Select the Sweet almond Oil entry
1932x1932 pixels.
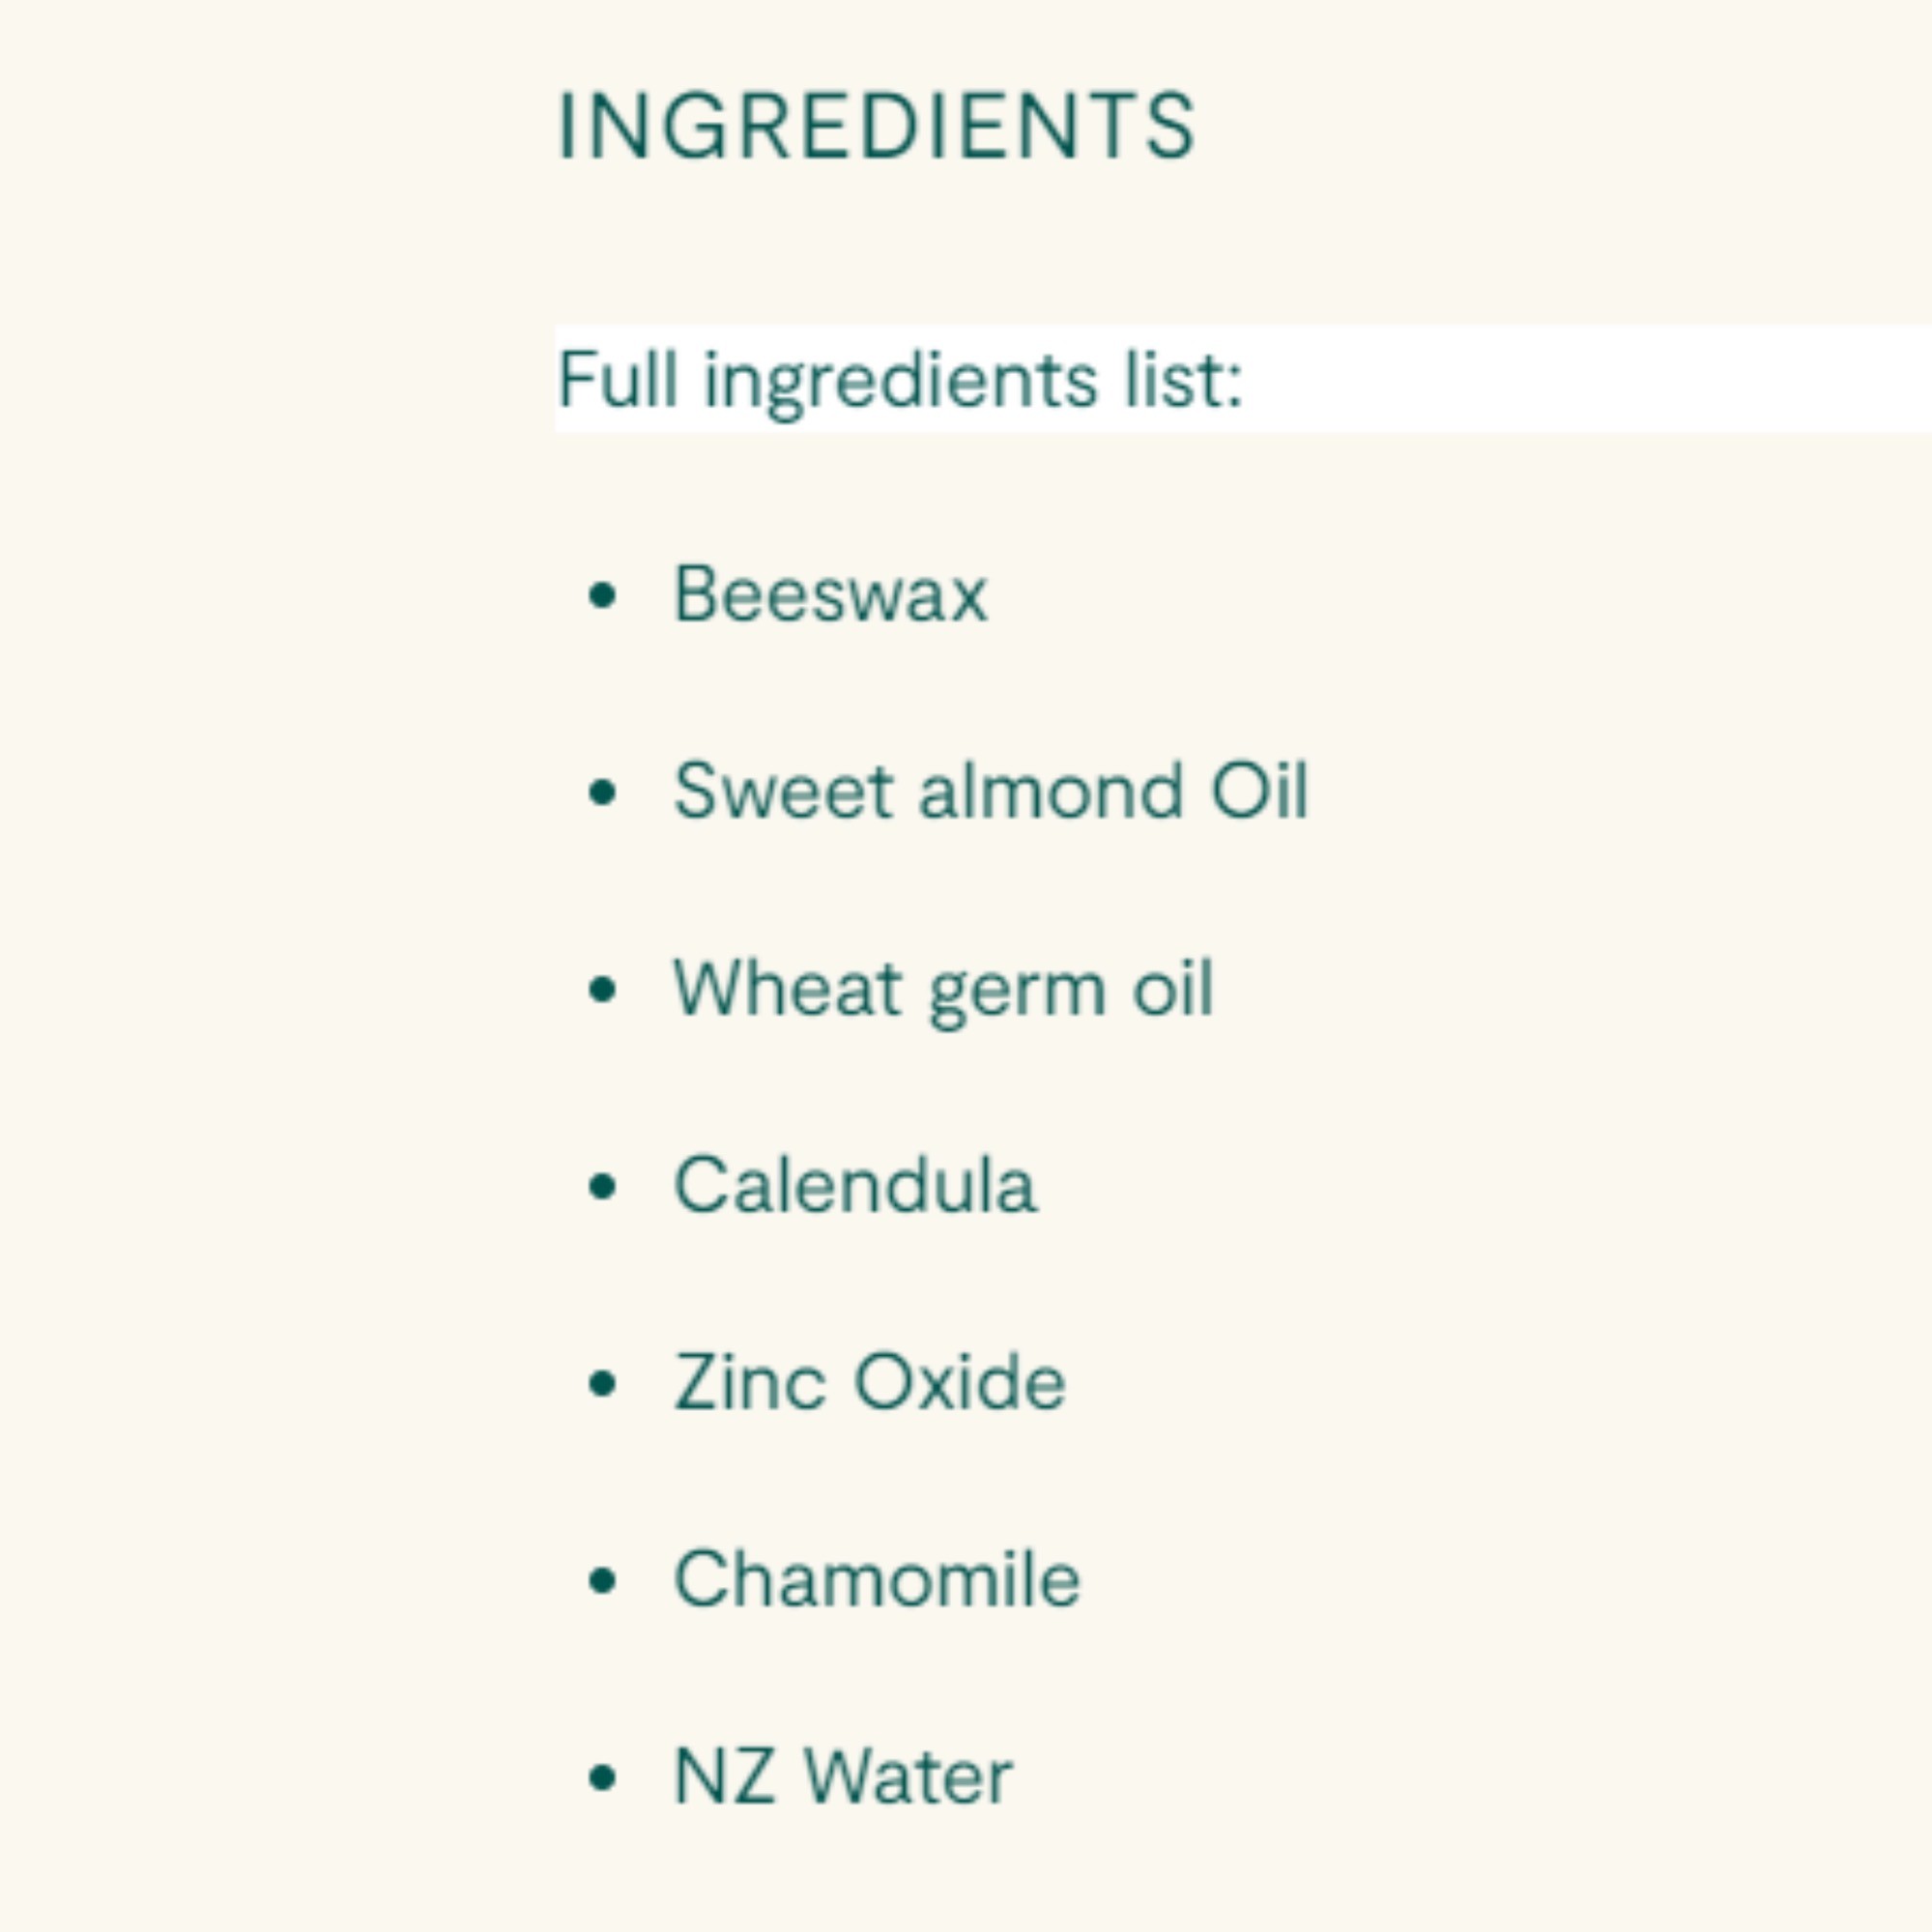tap(990, 791)
